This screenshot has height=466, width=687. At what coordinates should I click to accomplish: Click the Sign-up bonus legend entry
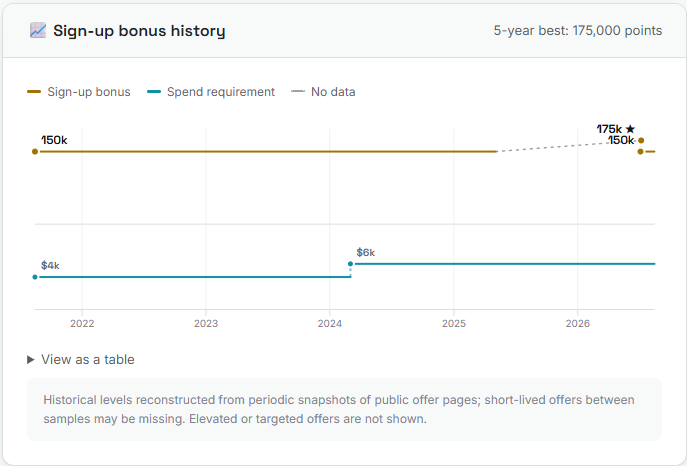point(79,92)
